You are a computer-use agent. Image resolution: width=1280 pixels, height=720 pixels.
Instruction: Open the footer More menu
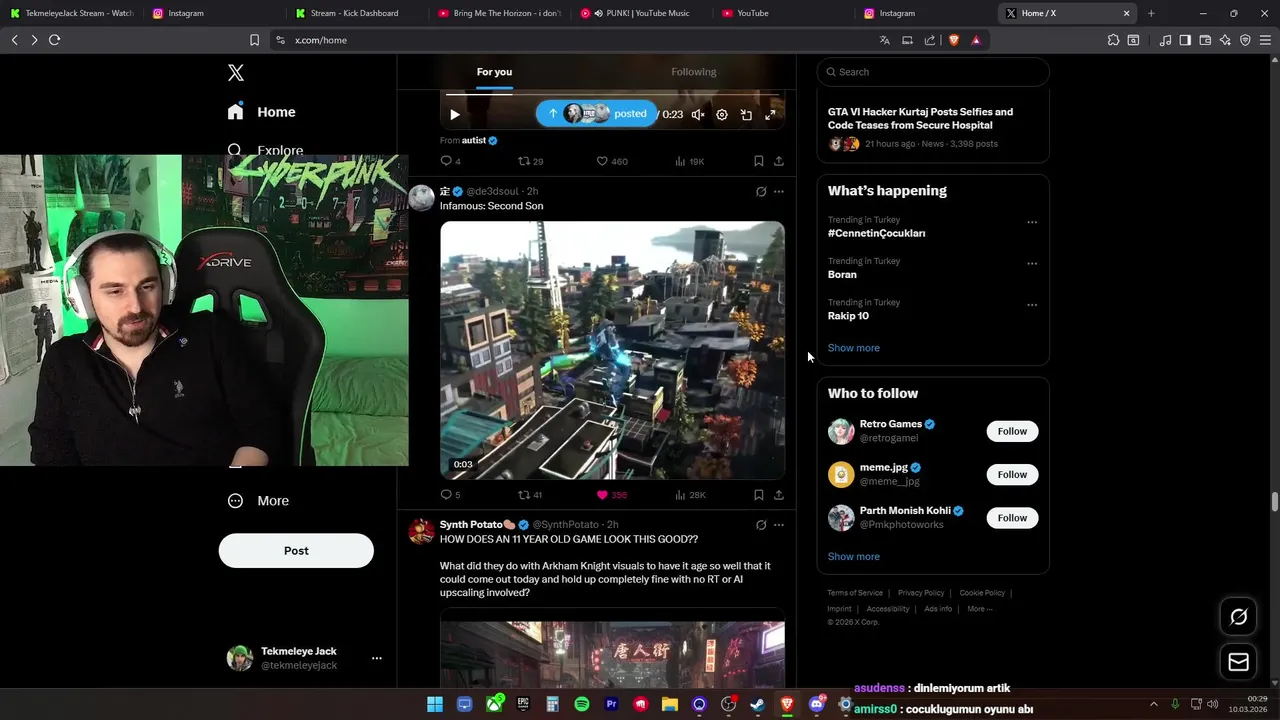pyautogui.click(x=980, y=609)
